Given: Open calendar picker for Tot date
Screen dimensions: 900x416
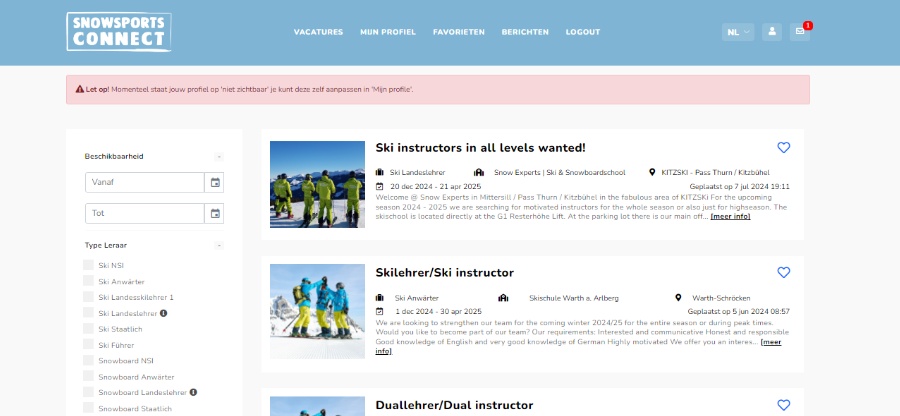Looking at the screenshot, I should click(x=214, y=213).
